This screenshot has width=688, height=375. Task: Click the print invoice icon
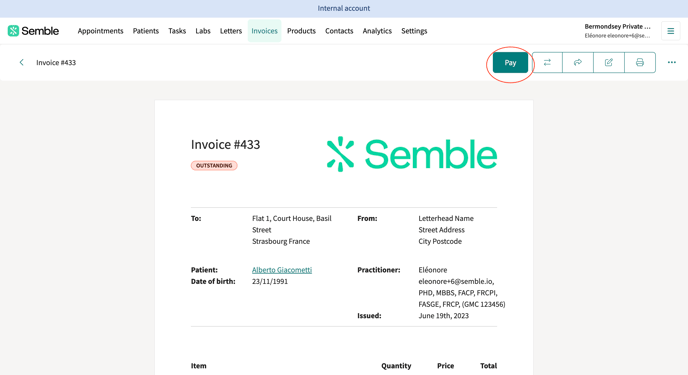tap(640, 62)
